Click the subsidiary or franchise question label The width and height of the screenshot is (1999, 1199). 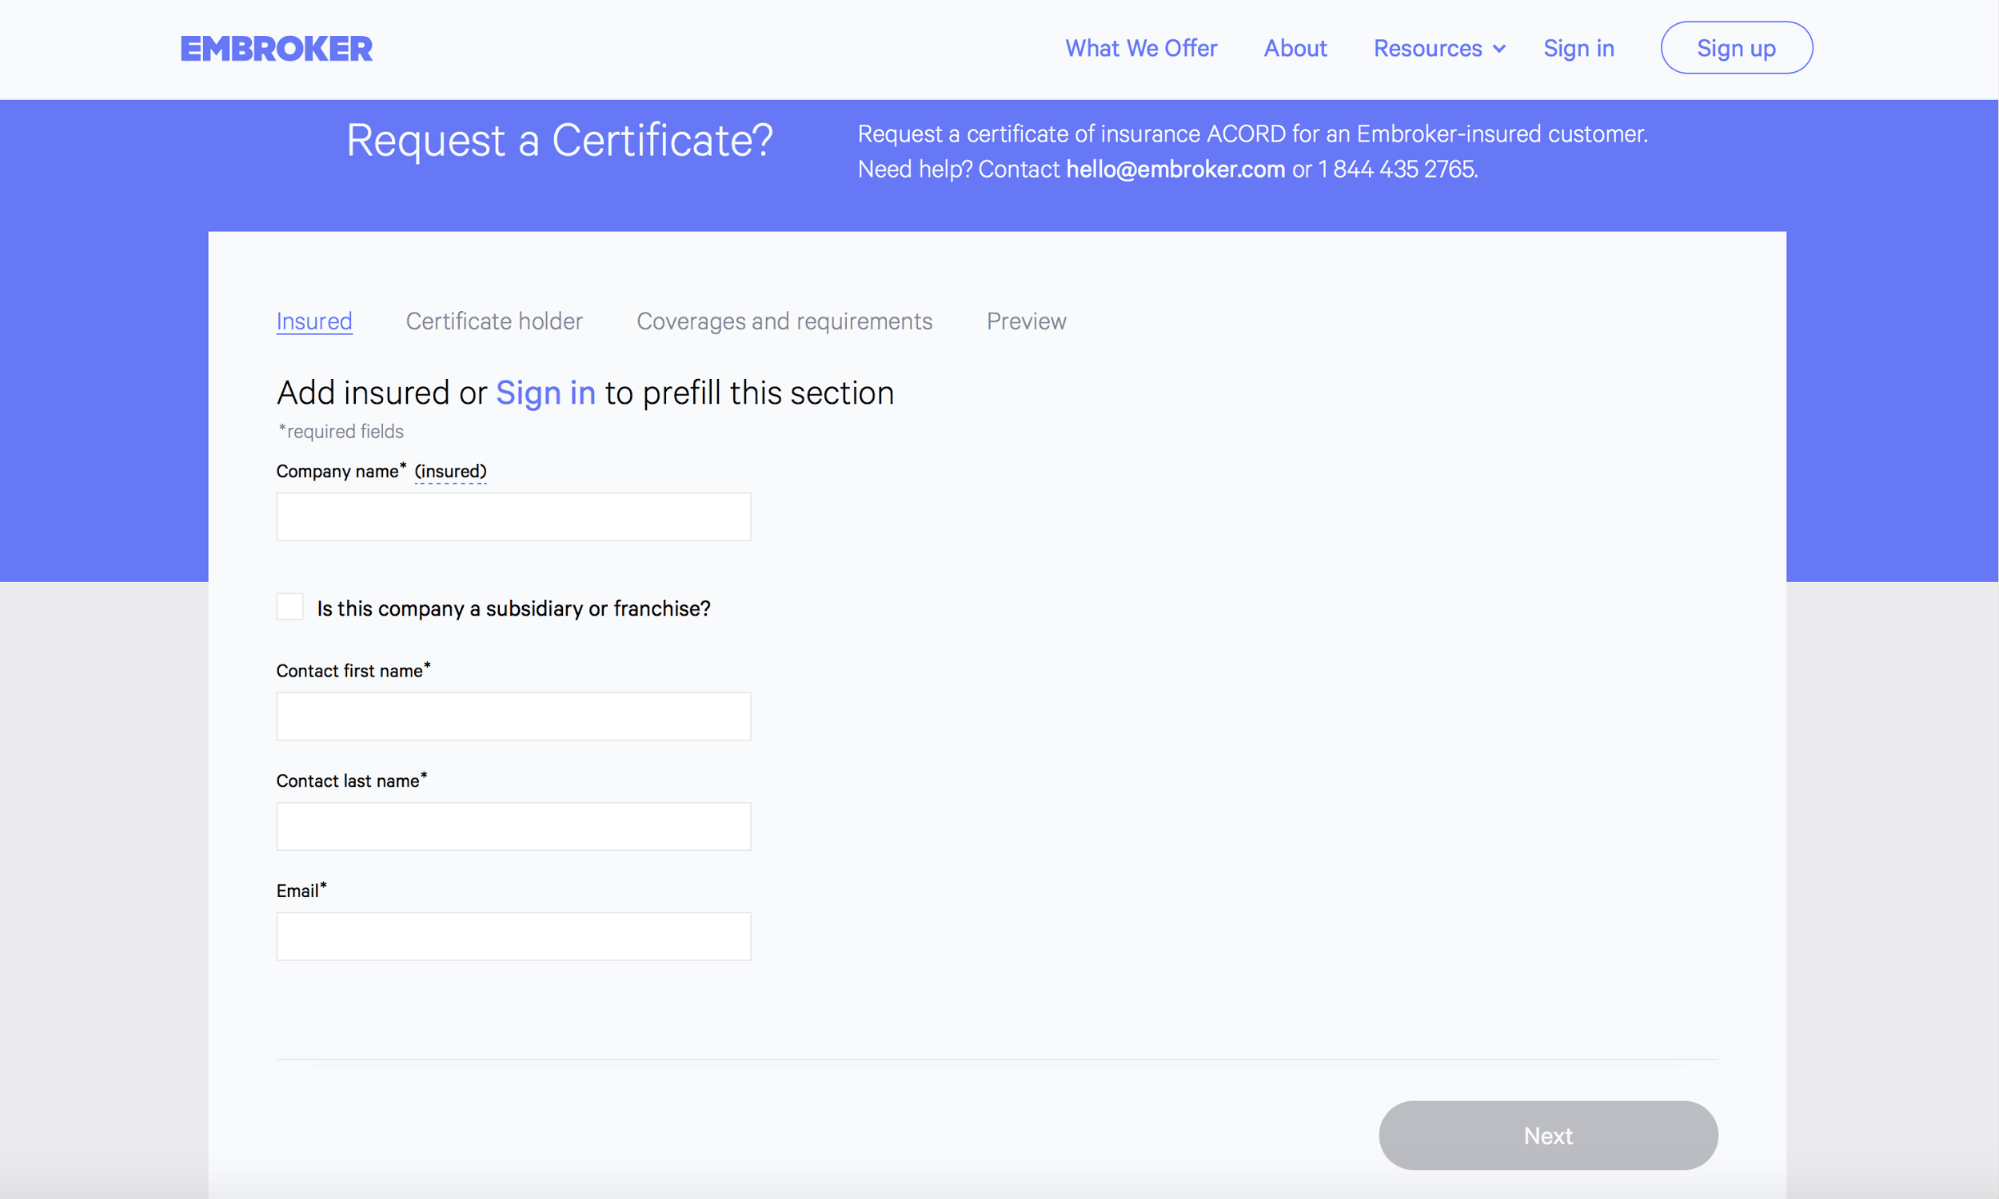pos(513,608)
